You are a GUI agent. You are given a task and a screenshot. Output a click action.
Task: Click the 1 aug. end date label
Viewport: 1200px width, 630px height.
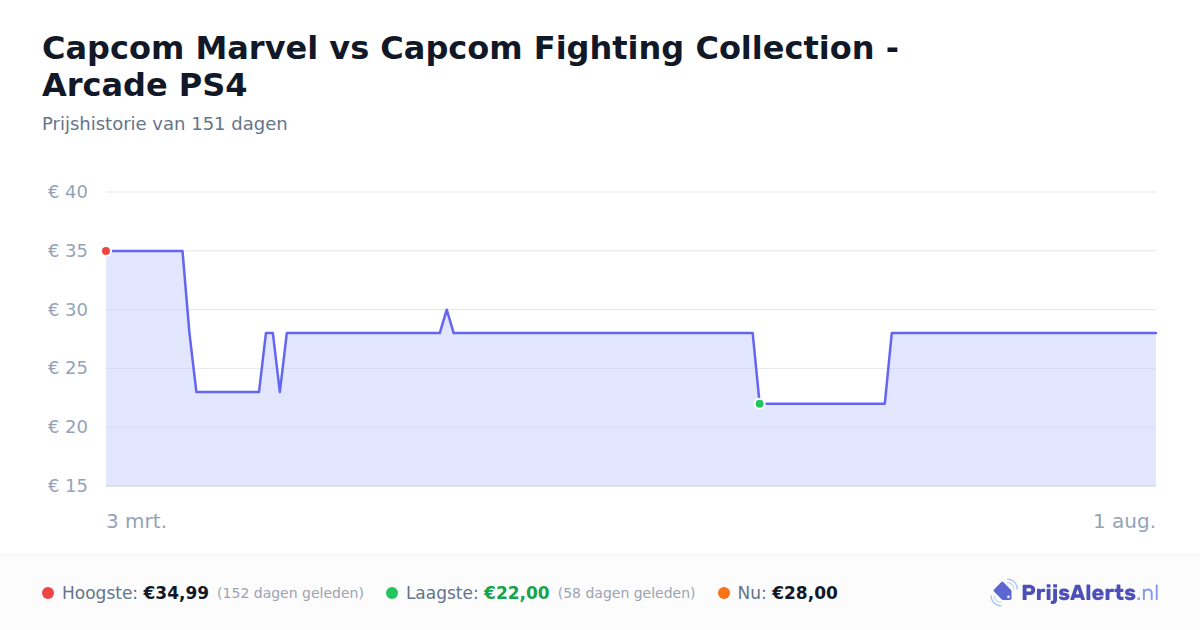pos(1124,522)
